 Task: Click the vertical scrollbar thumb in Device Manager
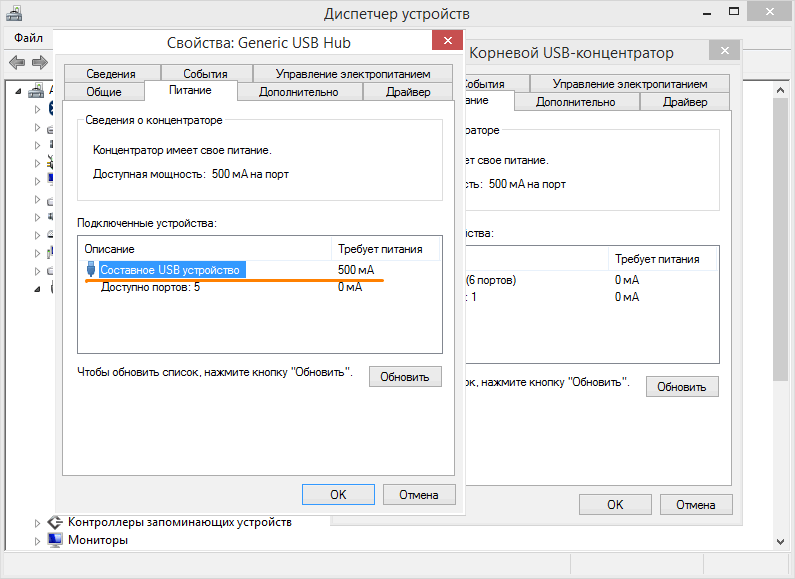(780, 239)
